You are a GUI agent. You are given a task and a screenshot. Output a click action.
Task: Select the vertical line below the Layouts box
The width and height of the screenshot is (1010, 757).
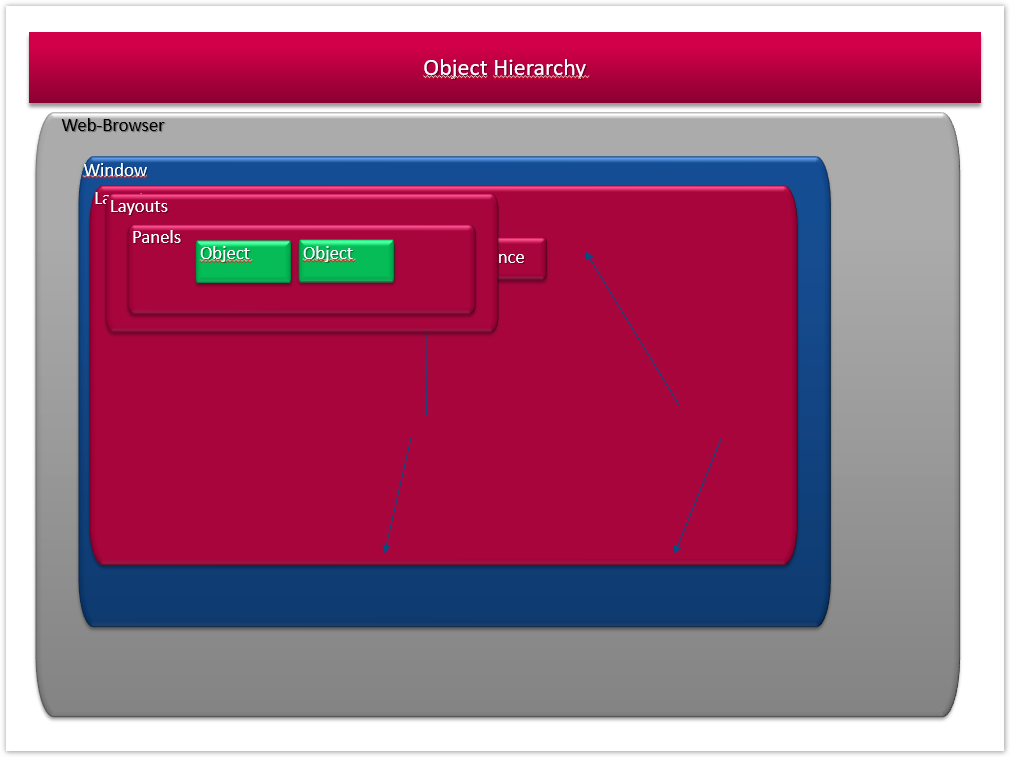pyautogui.click(x=427, y=375)
